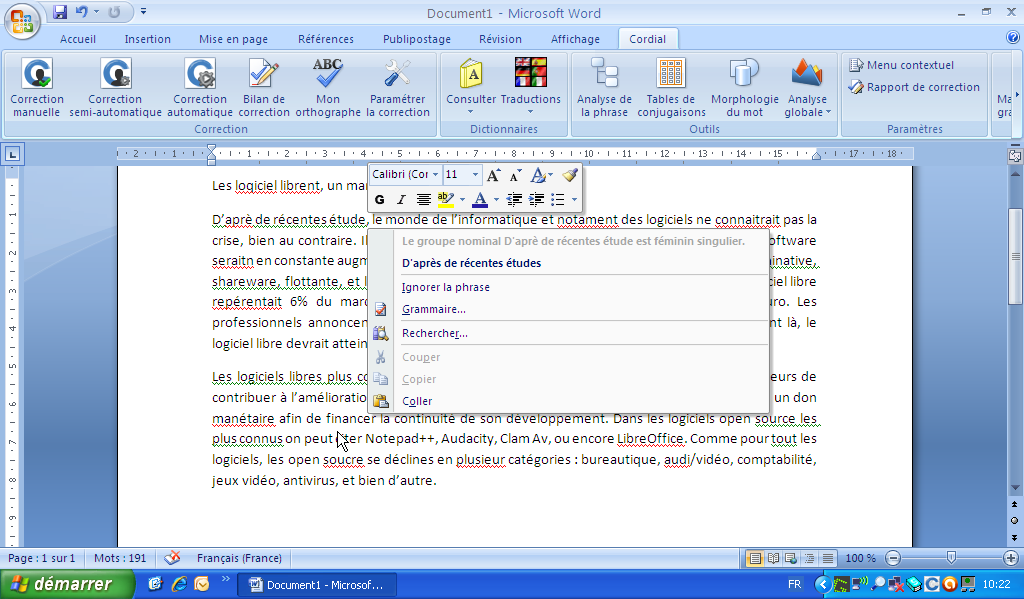Switch to the Insertion tab
The image size is (1024, 599).
148,39
